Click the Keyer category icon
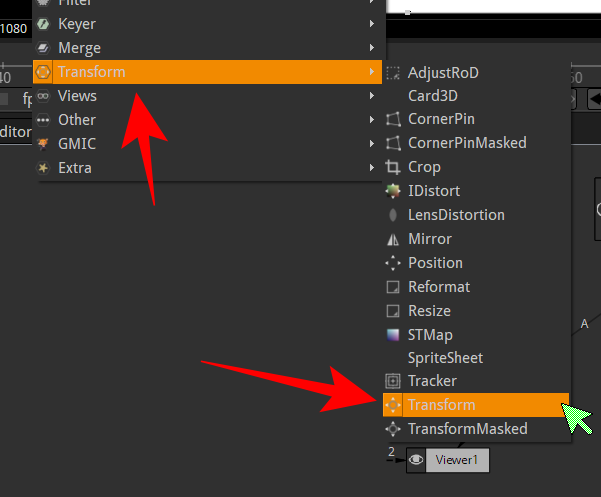 point(43,23)
